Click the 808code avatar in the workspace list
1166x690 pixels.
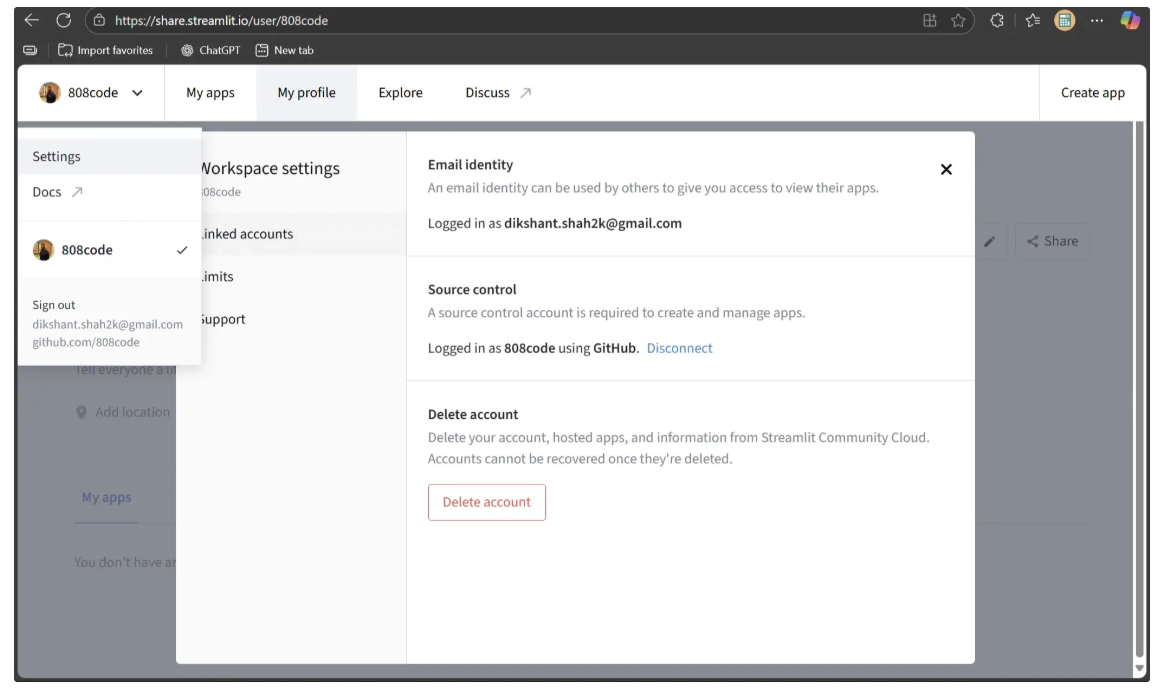pos(43,250)
